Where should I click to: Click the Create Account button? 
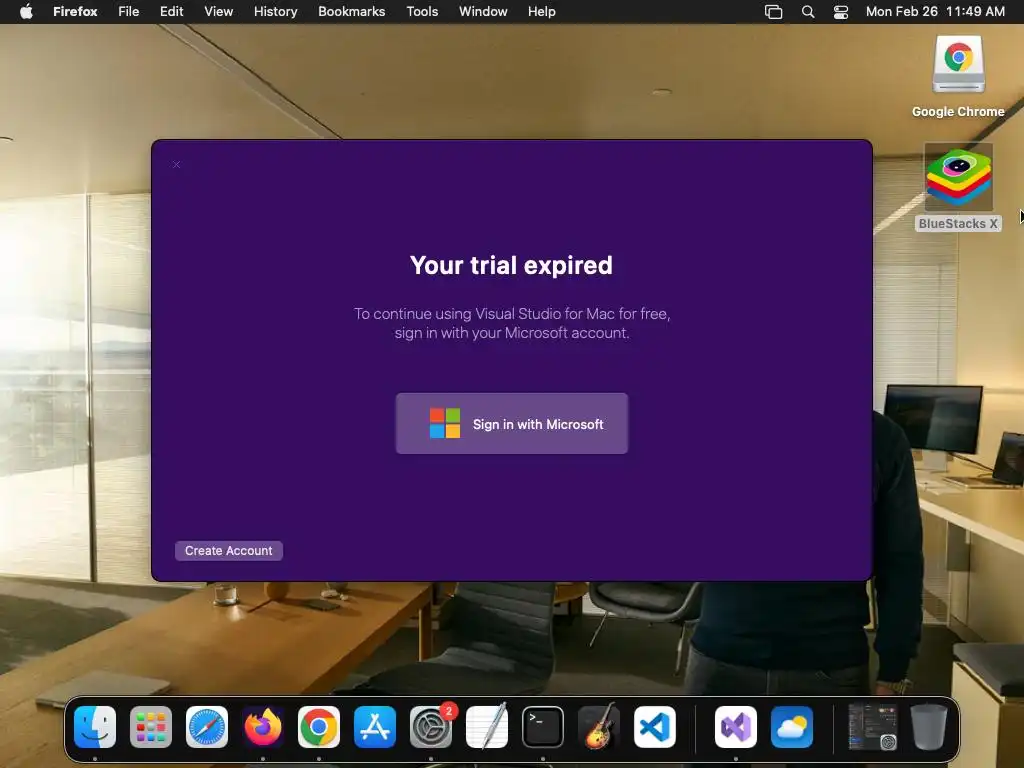(229, 551)
